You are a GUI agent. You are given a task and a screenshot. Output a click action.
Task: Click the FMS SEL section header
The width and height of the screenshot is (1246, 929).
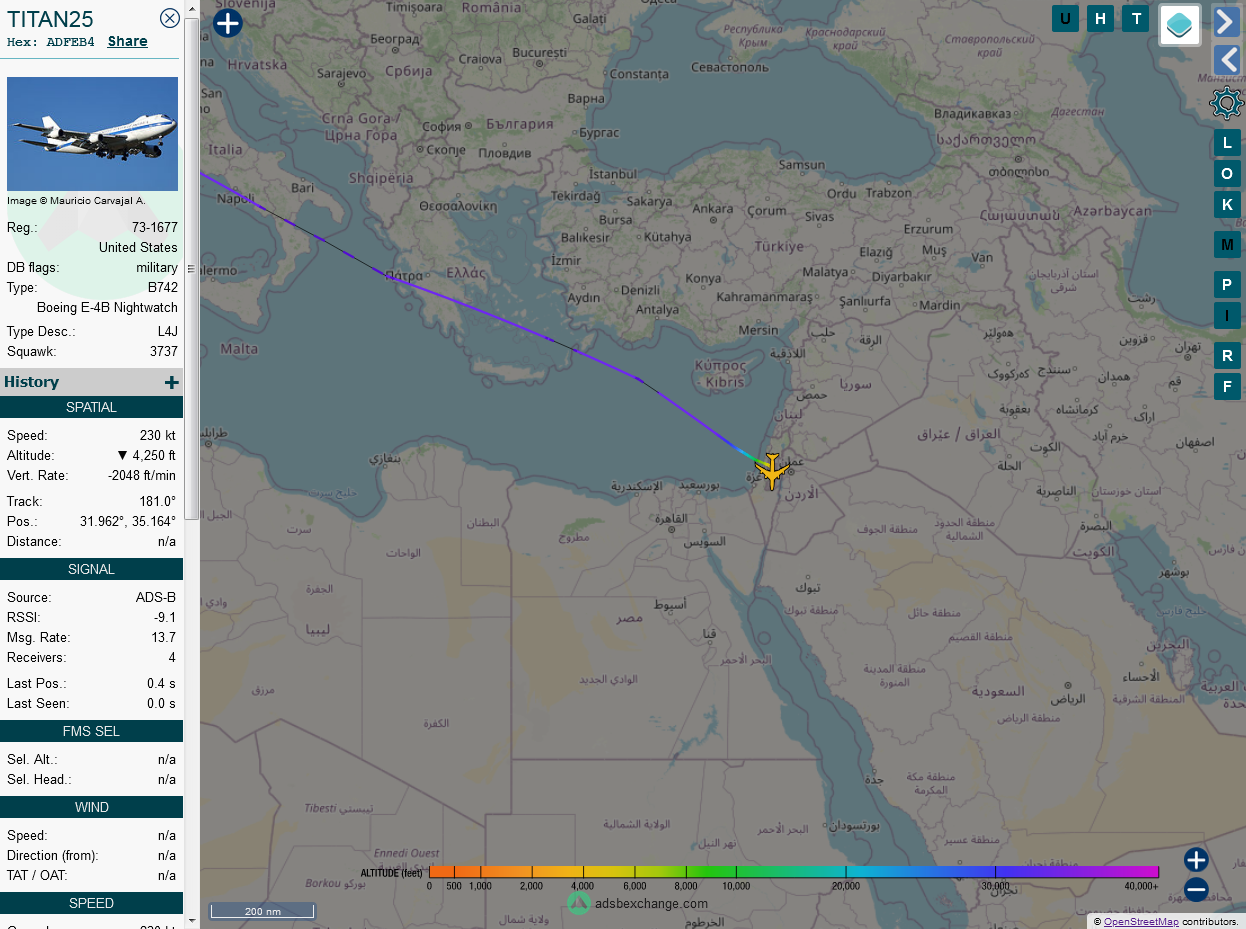click(x=92, y=731)
